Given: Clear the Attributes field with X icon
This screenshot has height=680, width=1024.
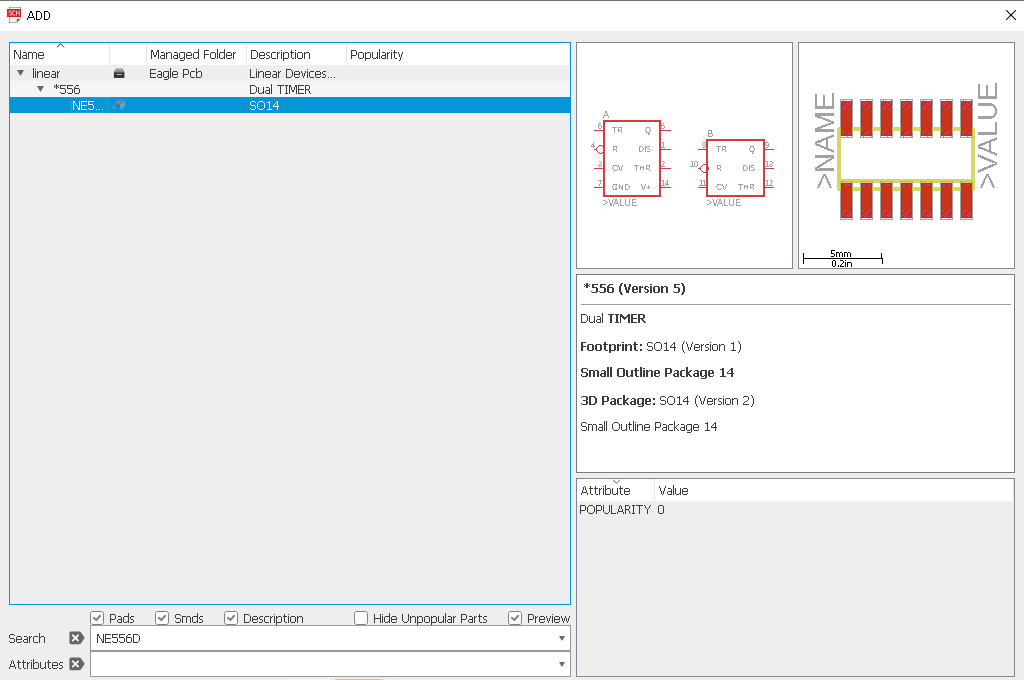Looking at the screenshot, I should click(x=76, y=664).
